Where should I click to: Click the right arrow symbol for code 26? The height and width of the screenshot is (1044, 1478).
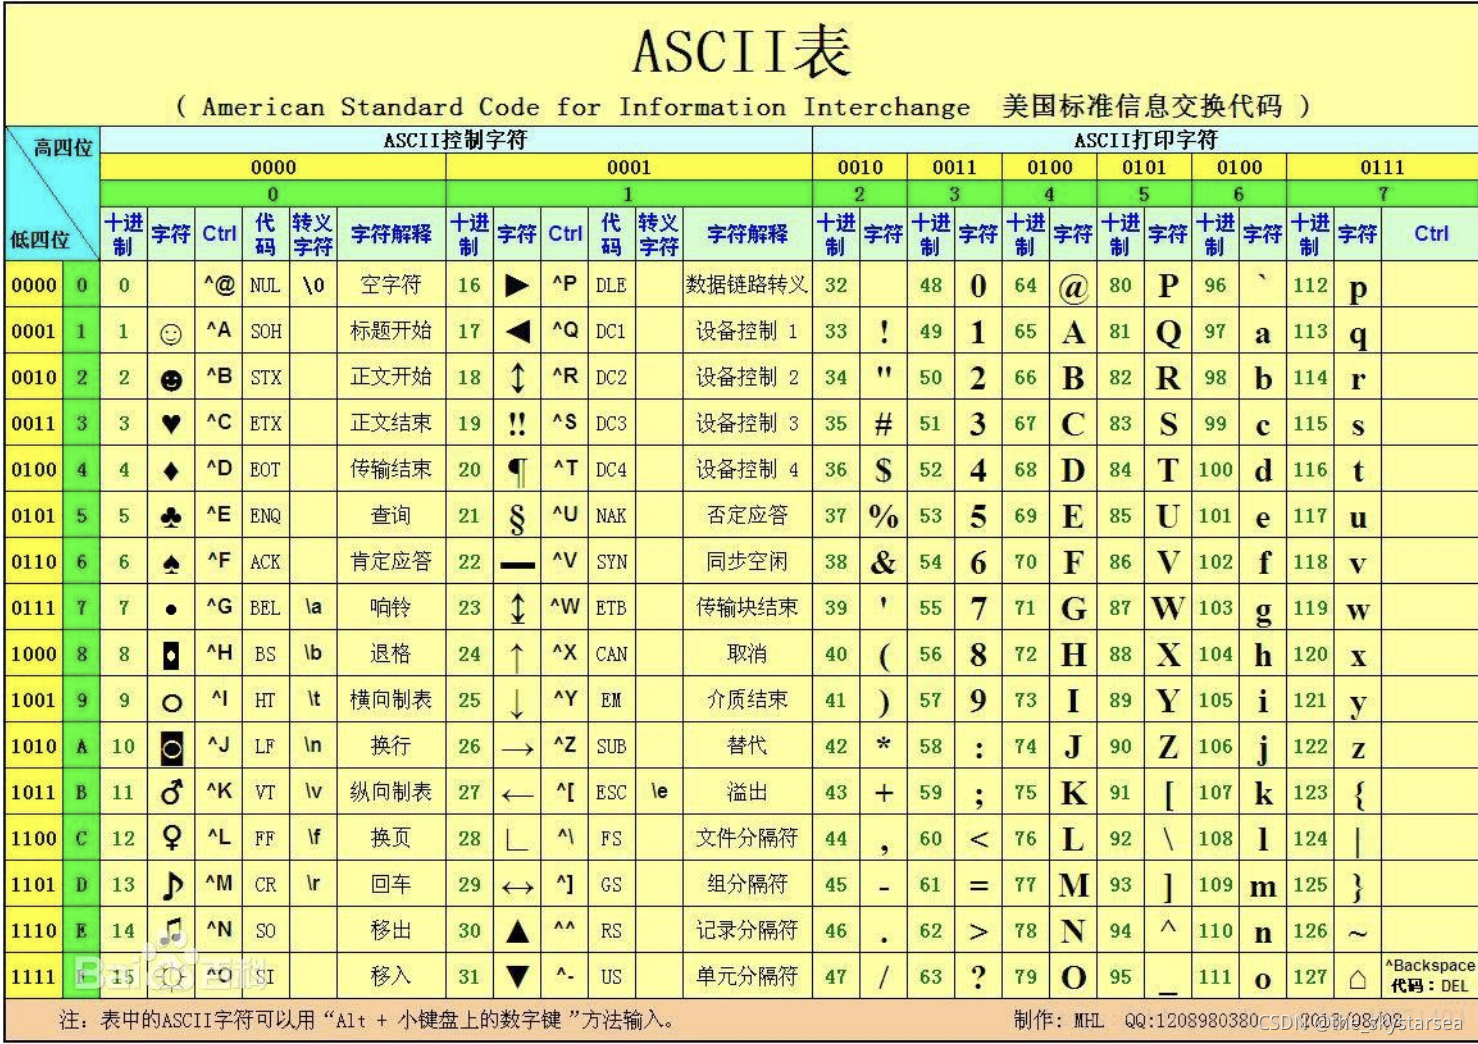click(517, 748)
